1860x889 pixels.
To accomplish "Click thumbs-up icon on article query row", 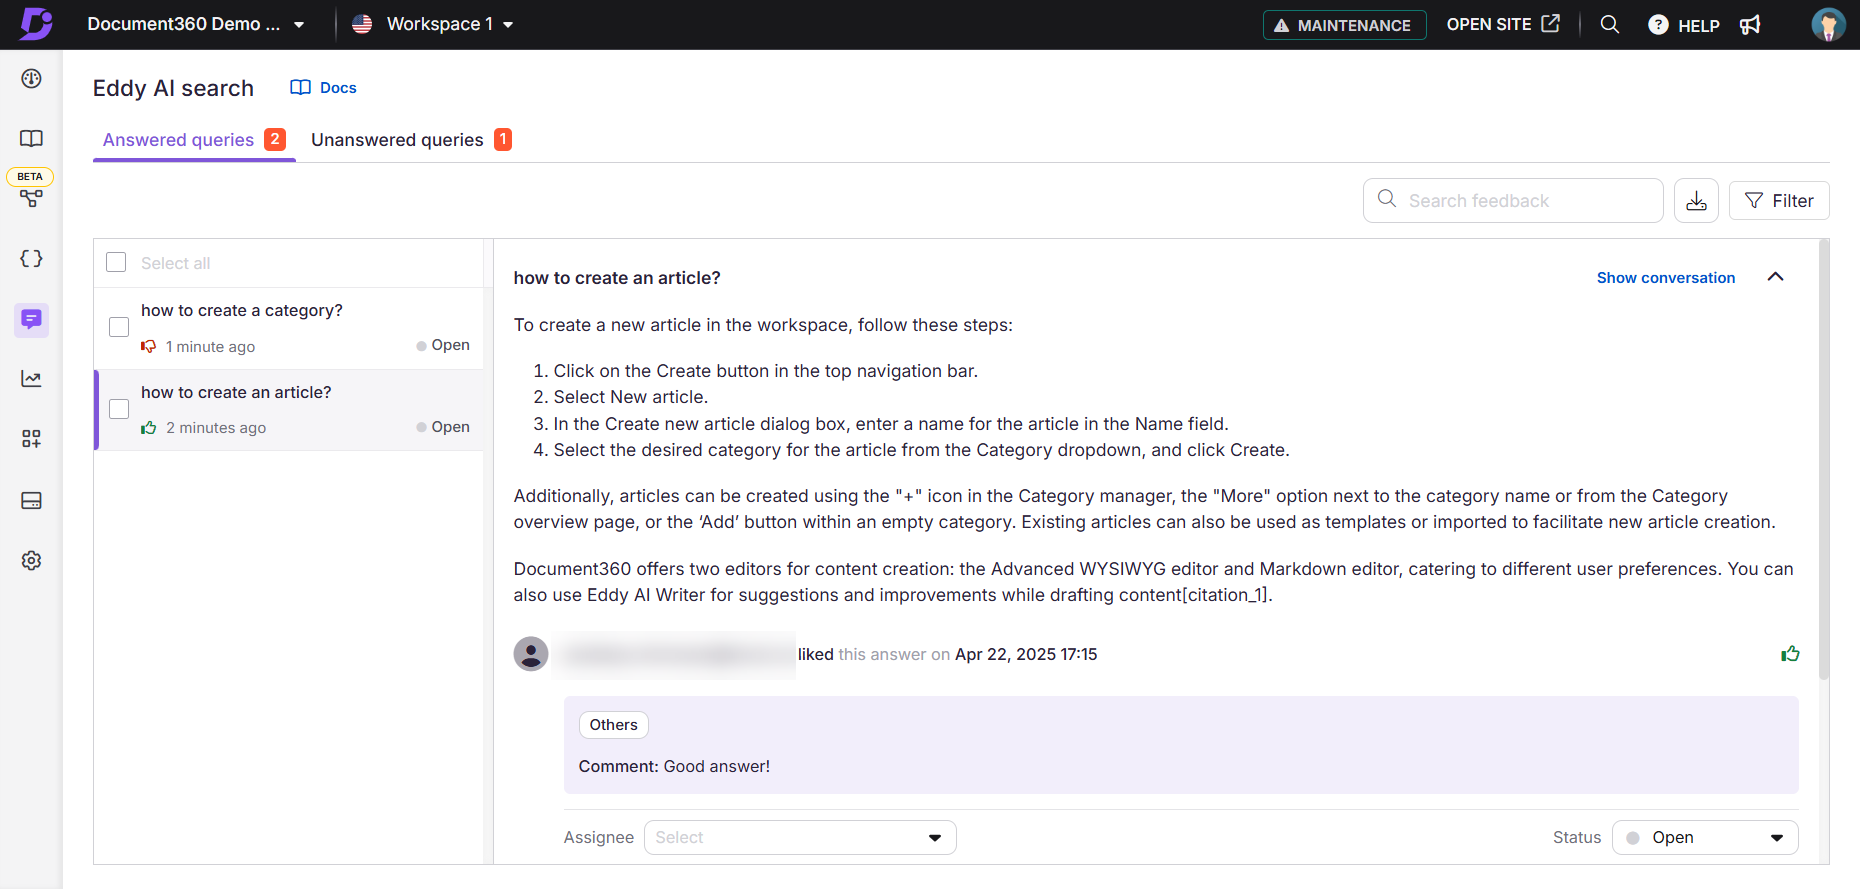I will tap(149, 428).
